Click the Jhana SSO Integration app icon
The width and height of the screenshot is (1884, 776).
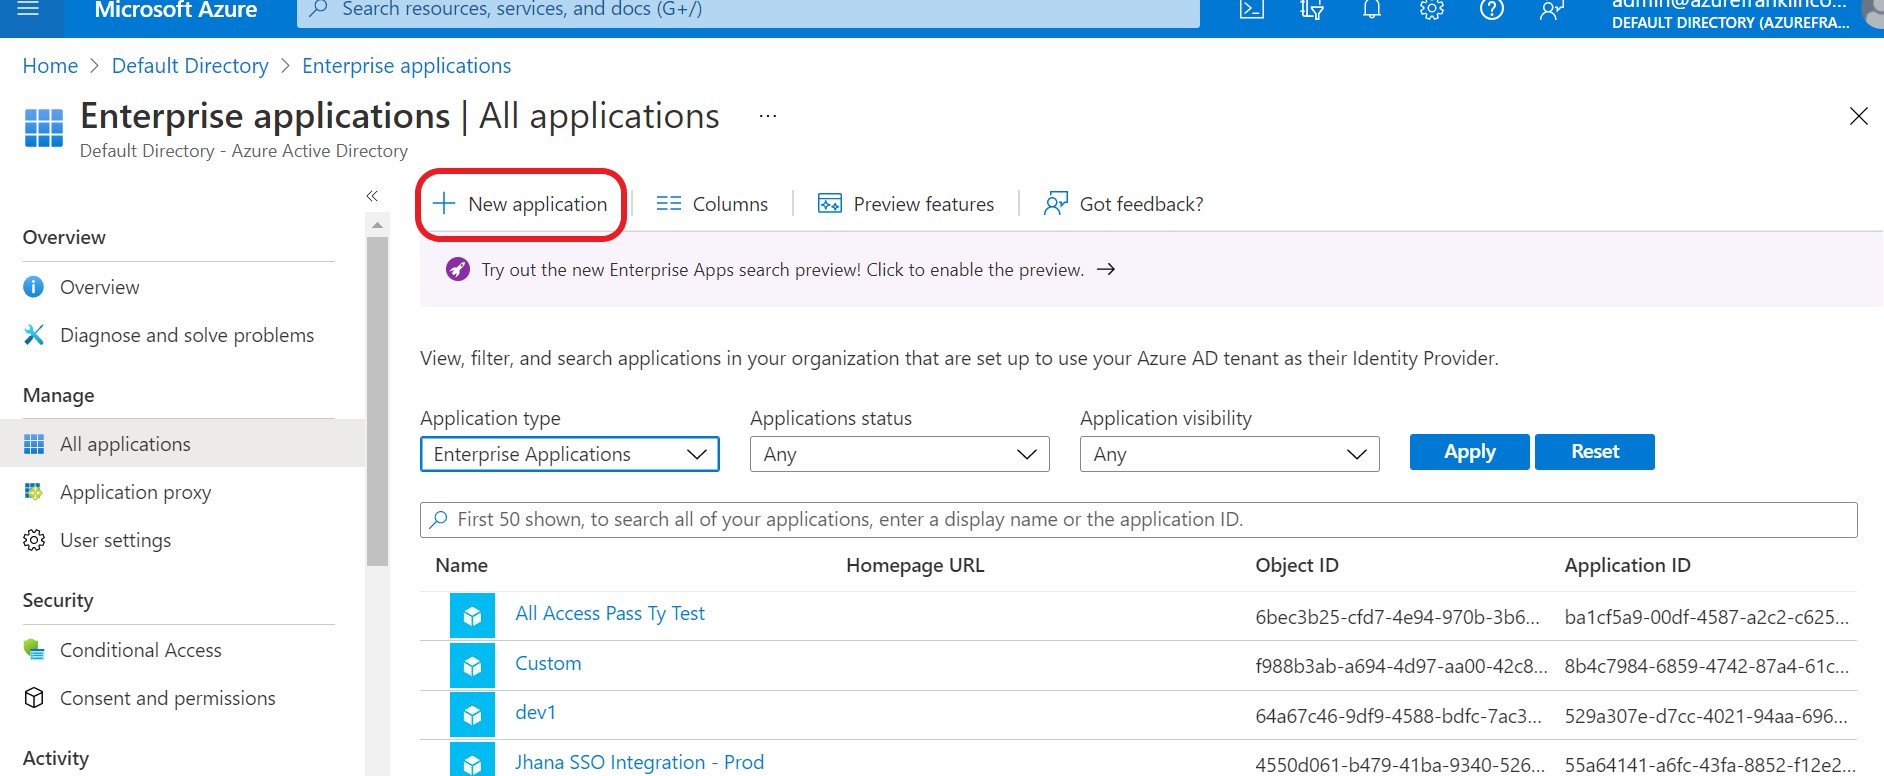coord(472,760)
